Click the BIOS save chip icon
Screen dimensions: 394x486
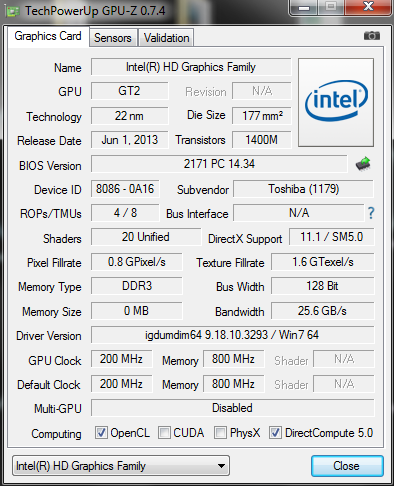(363, 164)
